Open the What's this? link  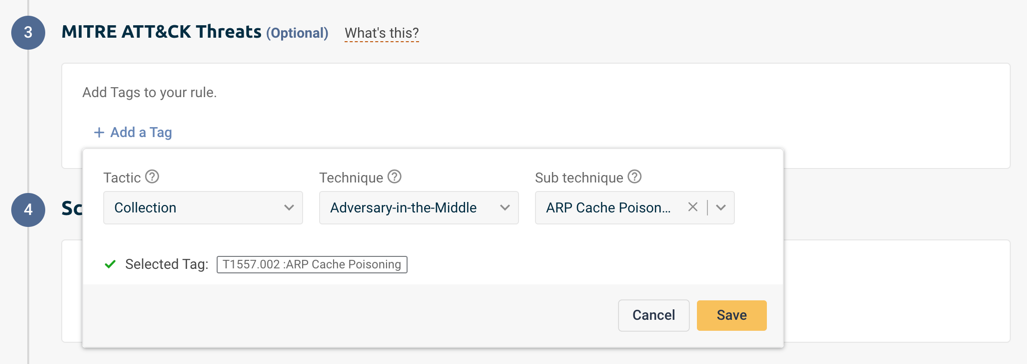[382, 33]
